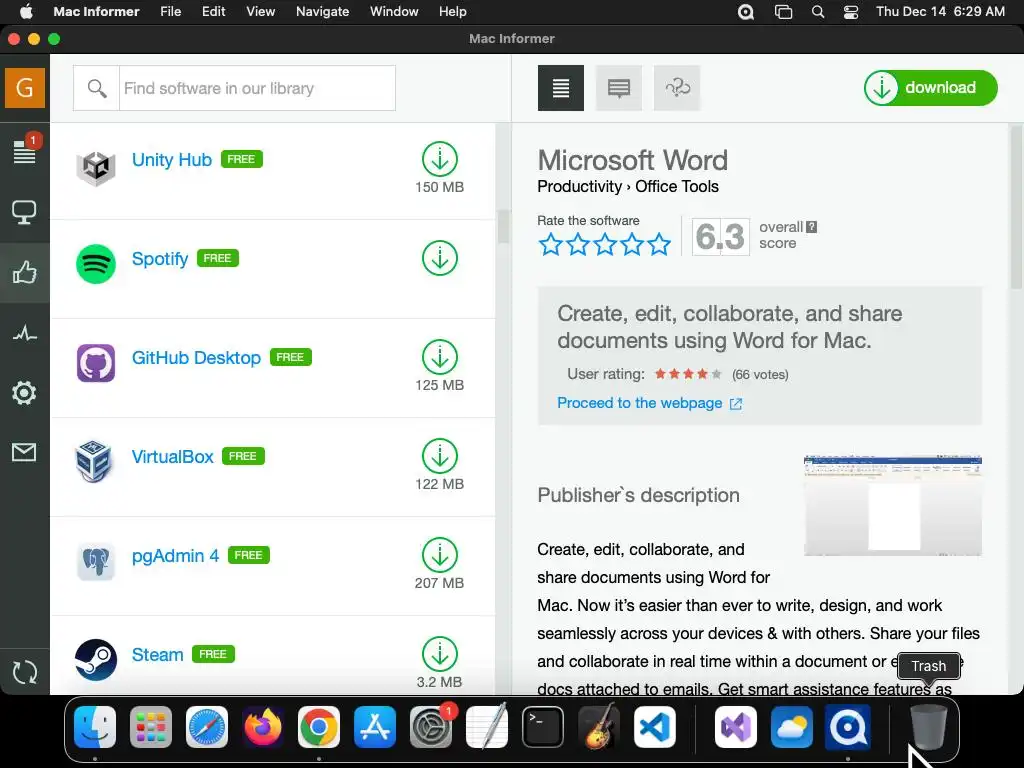This screenshot has width=1024, height=768.
Task: Click the pgAdmin 4 elephant icon
Action: click(x=96, y=561)
